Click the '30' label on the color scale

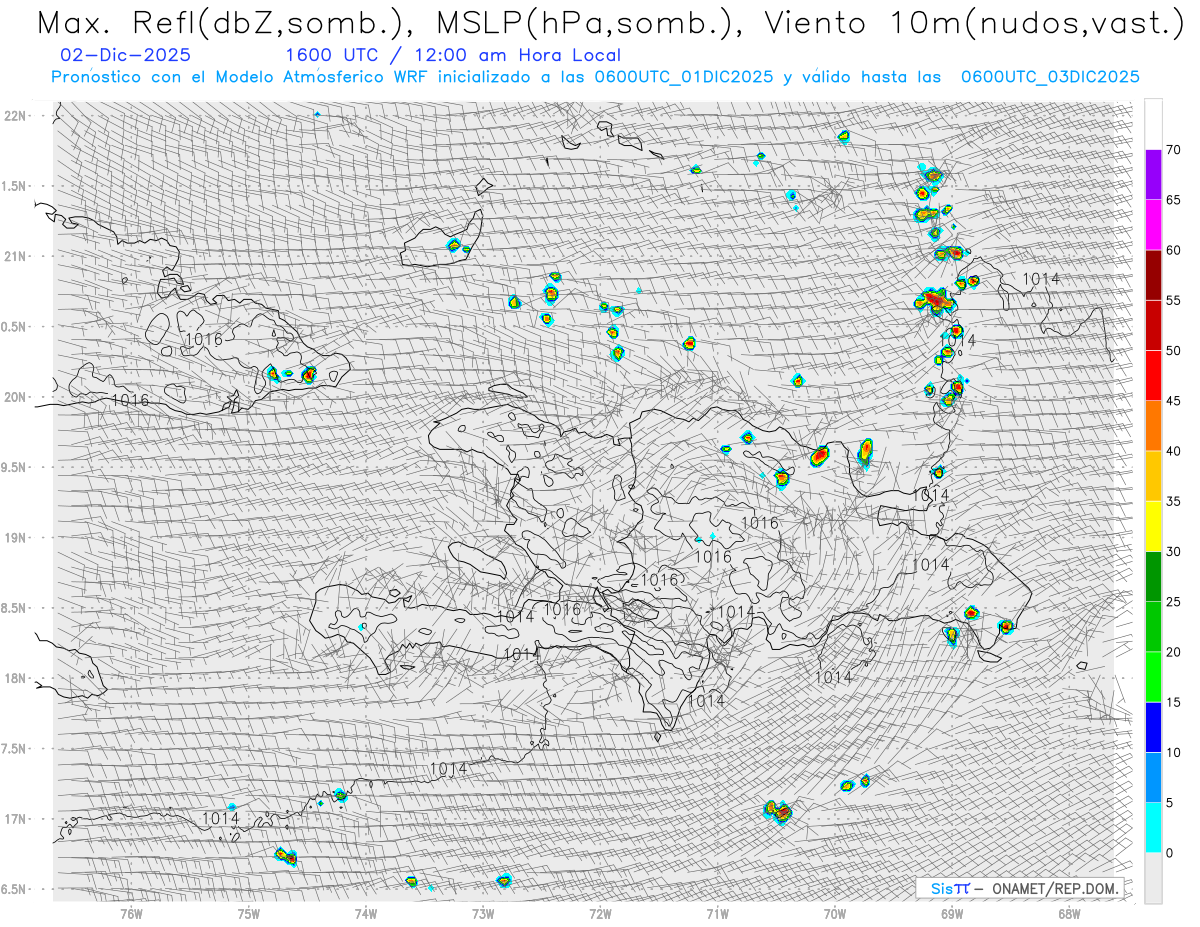click(1173, 551)
